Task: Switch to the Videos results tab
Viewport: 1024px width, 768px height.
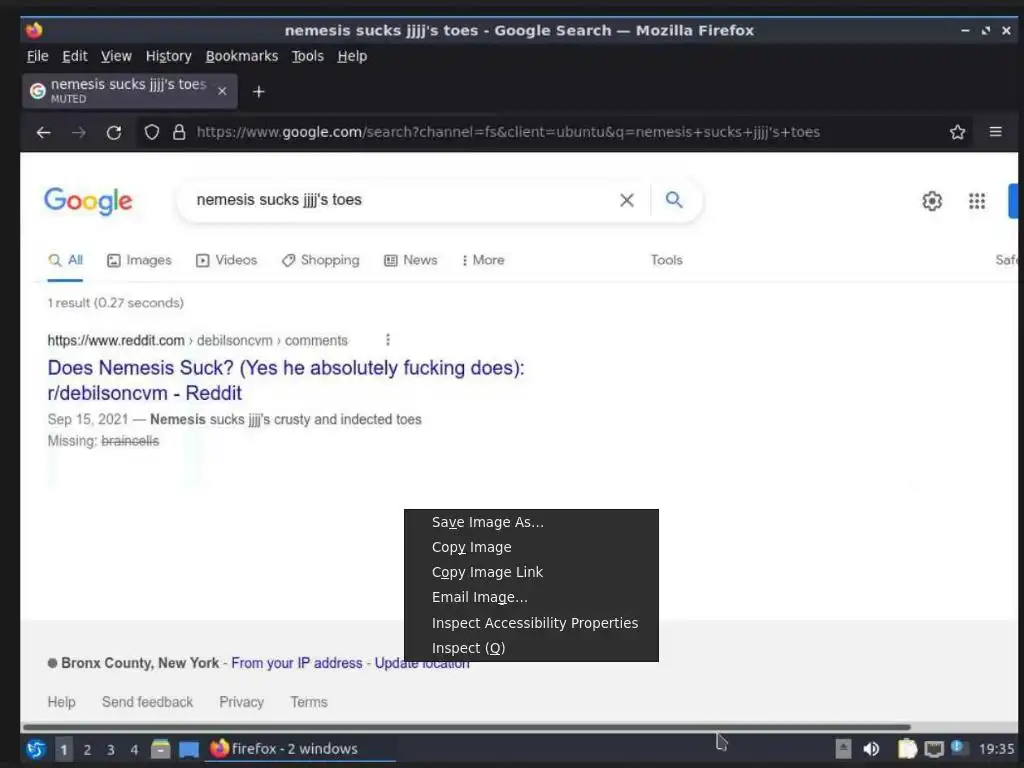Action: click(227, 260)
